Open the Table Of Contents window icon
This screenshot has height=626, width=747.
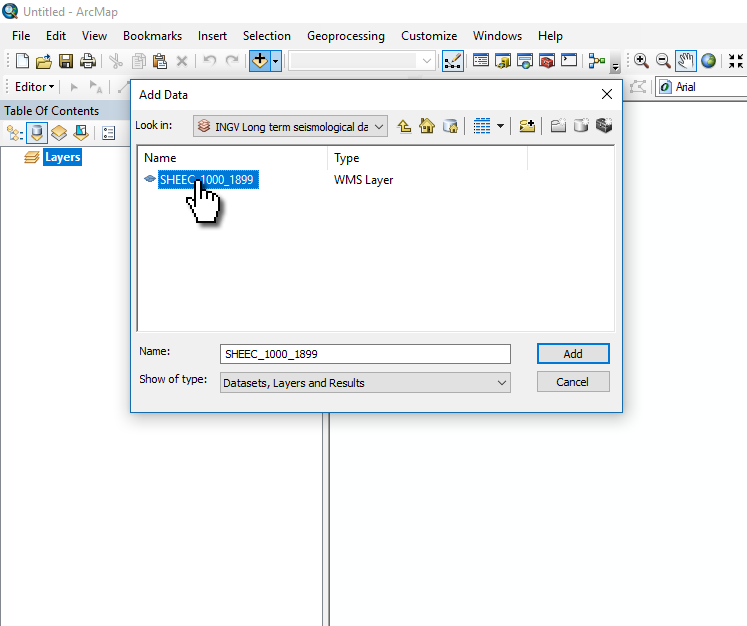pyautogui.click(x=481, y=61)
